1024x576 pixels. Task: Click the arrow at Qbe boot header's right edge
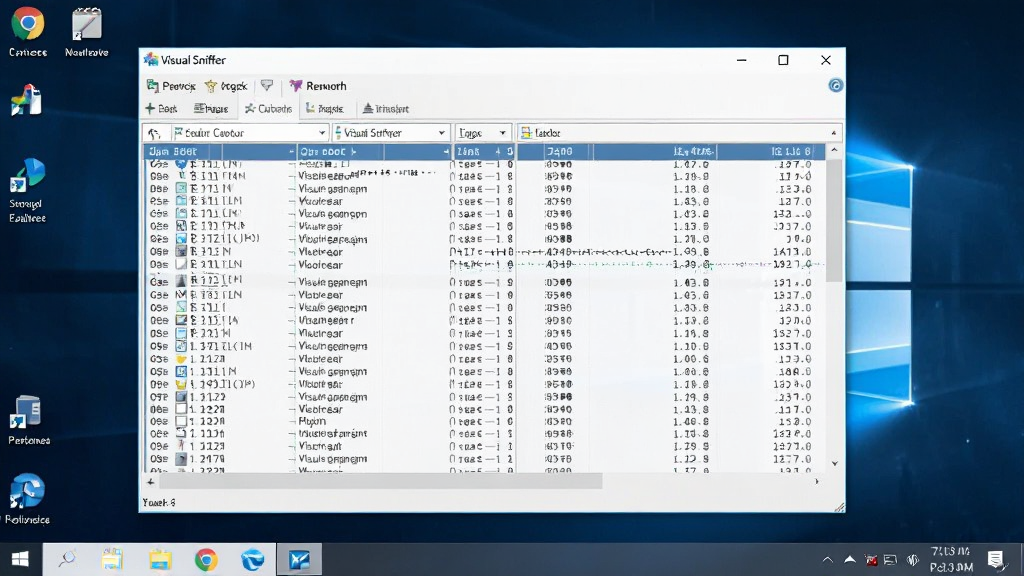(446, 152)
